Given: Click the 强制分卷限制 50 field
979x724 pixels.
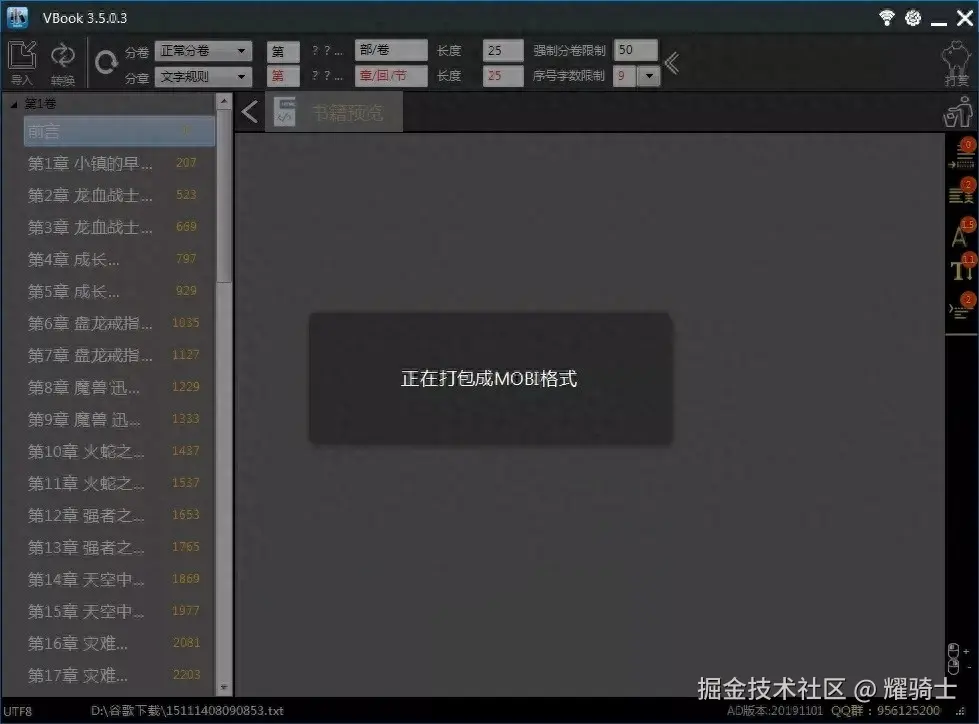Looking at the screenshot, I should [636, 50].
